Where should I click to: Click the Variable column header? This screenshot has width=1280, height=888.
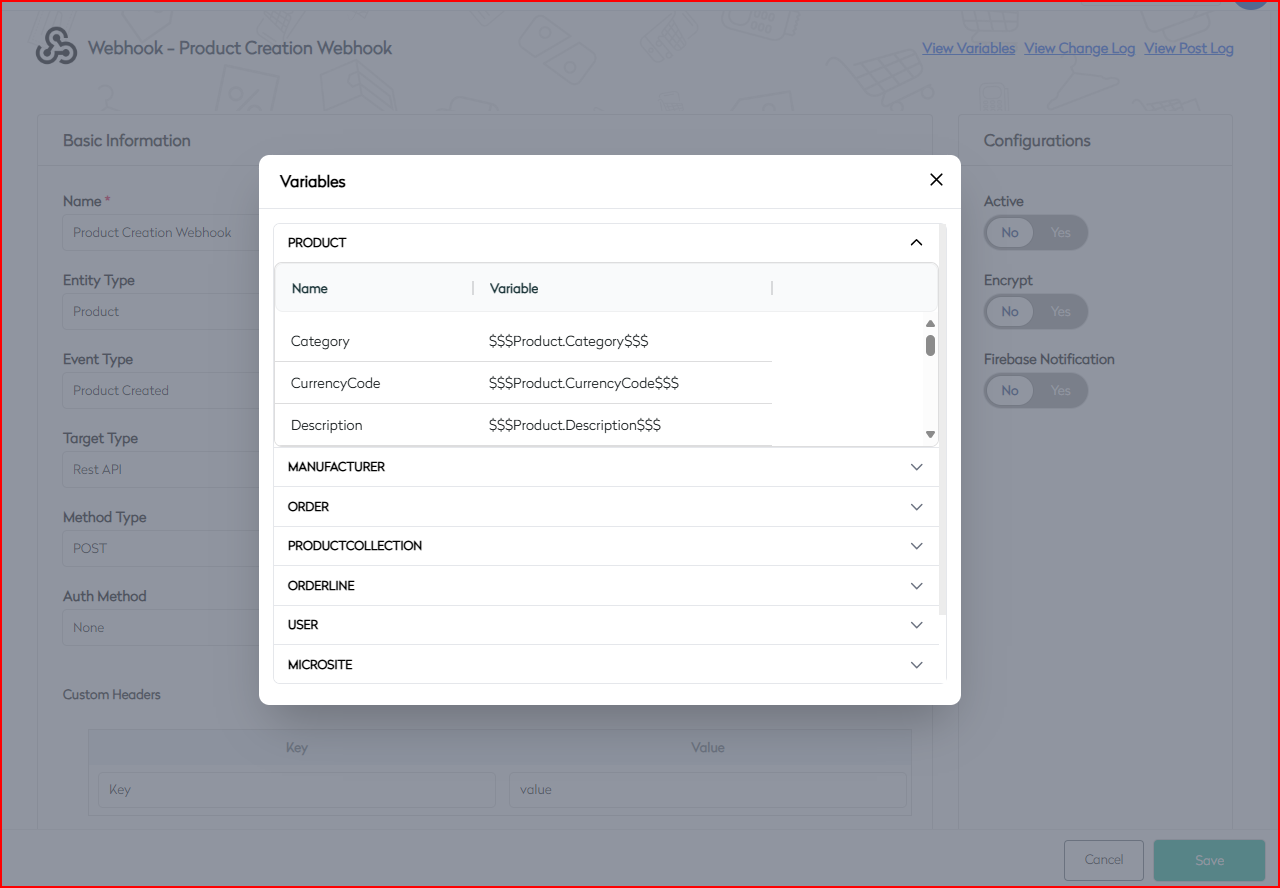point(514,288)
